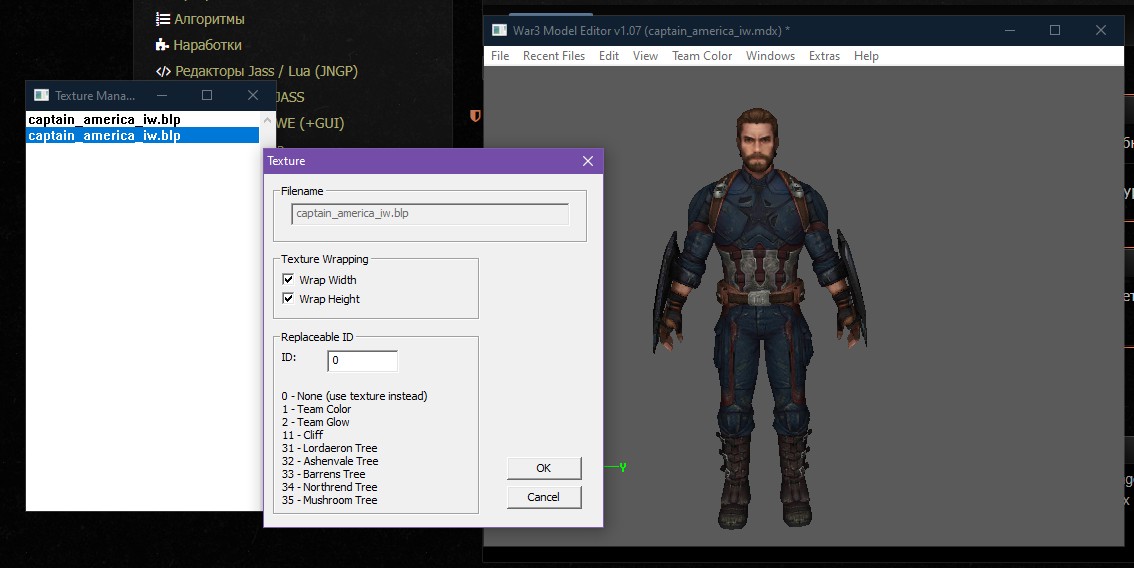Click the '32 - Ashenvale Tree' text
This screenshot has height=568, width=1134.
330,461
